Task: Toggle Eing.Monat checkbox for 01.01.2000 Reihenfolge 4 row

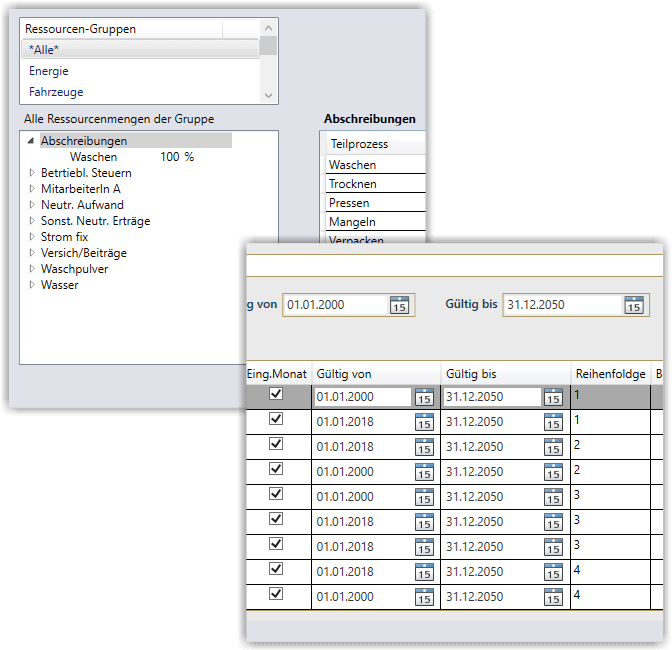Action: [x=276, y=593]
